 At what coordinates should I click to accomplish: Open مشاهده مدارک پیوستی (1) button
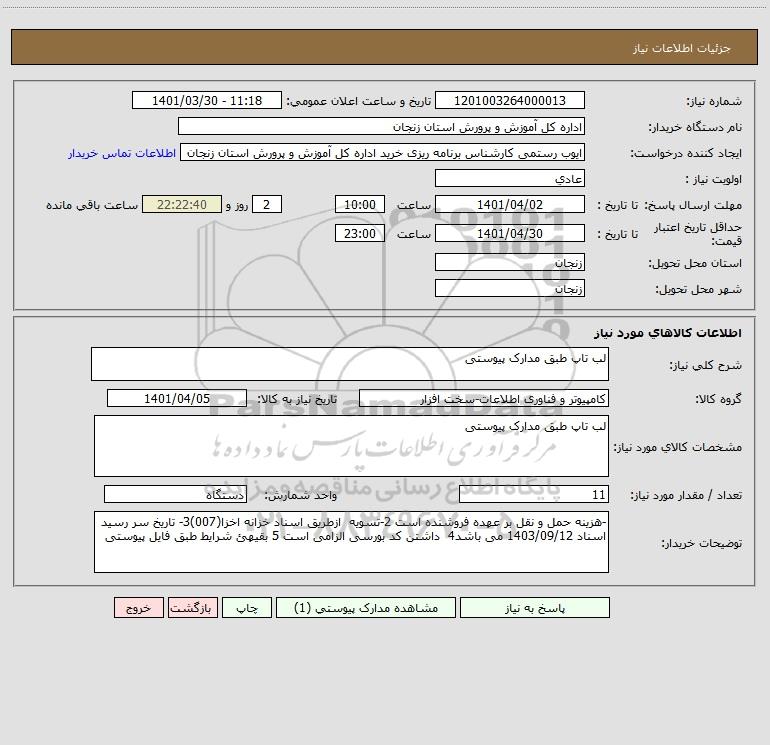366,608
